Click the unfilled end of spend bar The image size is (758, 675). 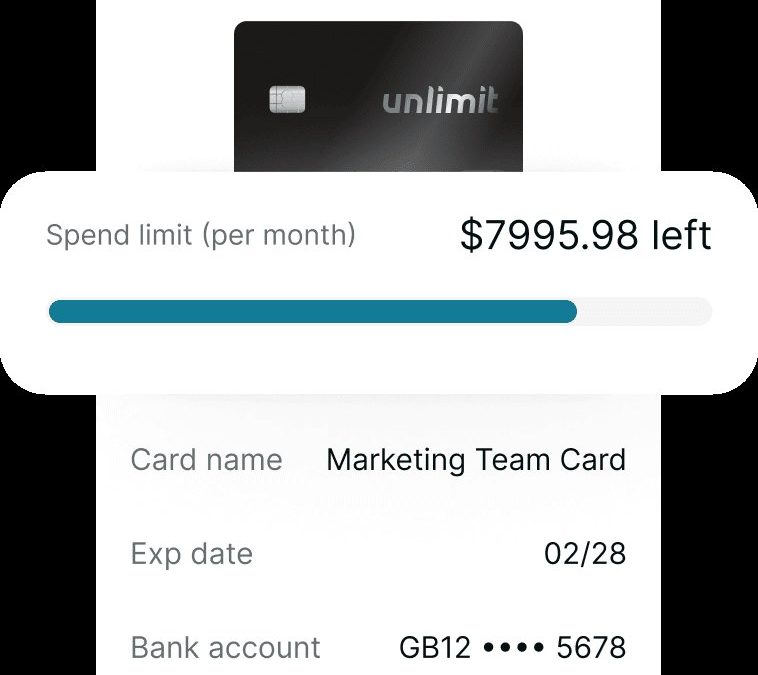click(x=644, y=311)
